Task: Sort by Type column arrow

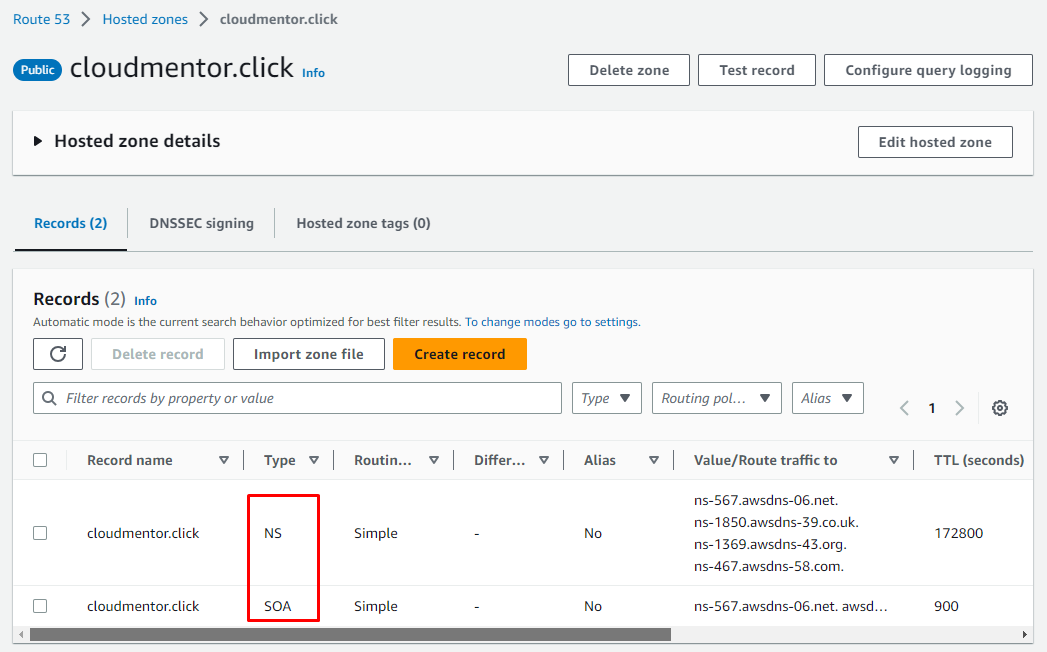Action: [314, 461]
